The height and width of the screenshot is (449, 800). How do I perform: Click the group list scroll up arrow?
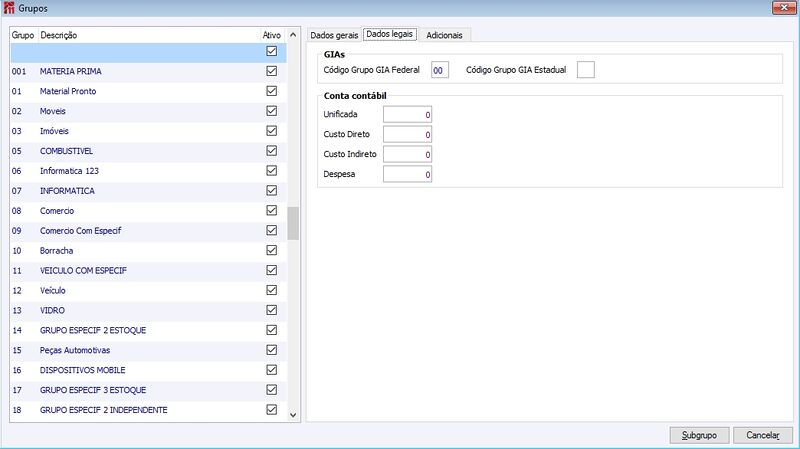tap(293, 35)
